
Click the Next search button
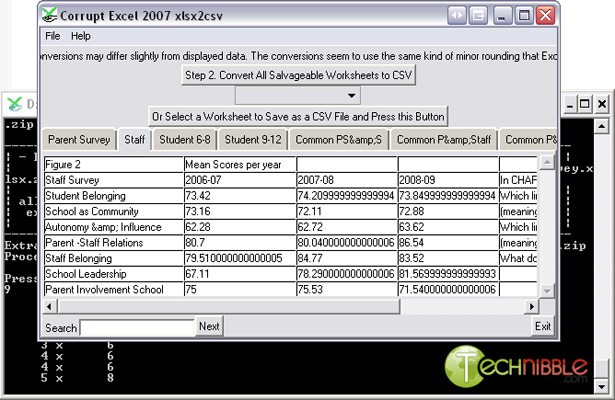[209, 326]
